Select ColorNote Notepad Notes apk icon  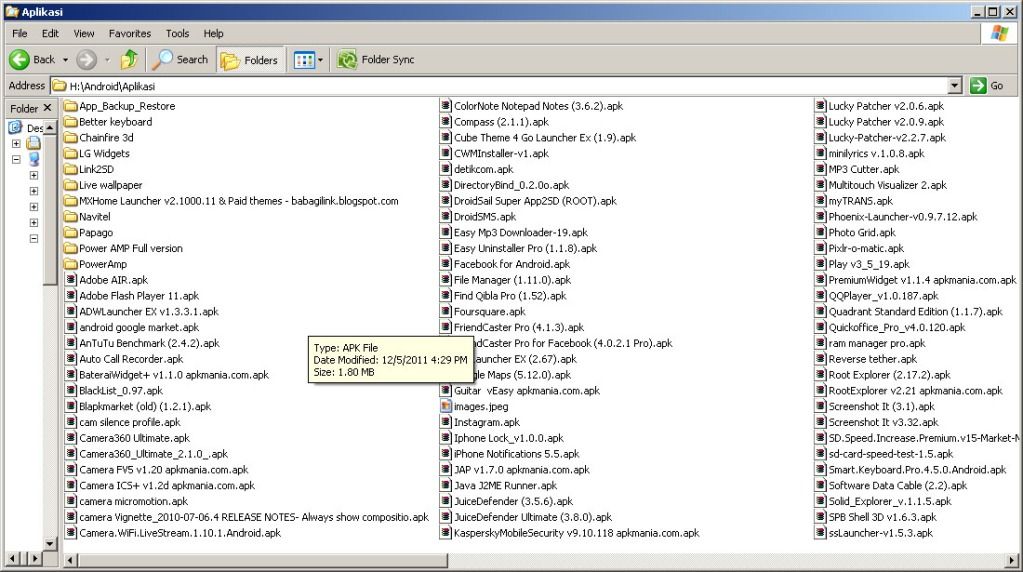coord(446,106)
